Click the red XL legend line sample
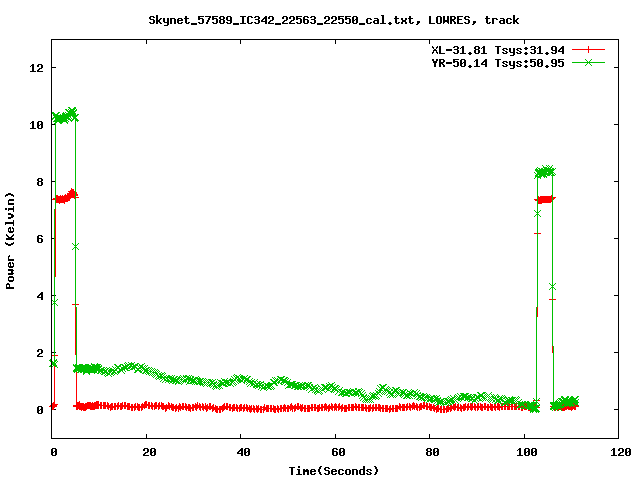Viewport: 640px width, 480px height. pos(588,50)
